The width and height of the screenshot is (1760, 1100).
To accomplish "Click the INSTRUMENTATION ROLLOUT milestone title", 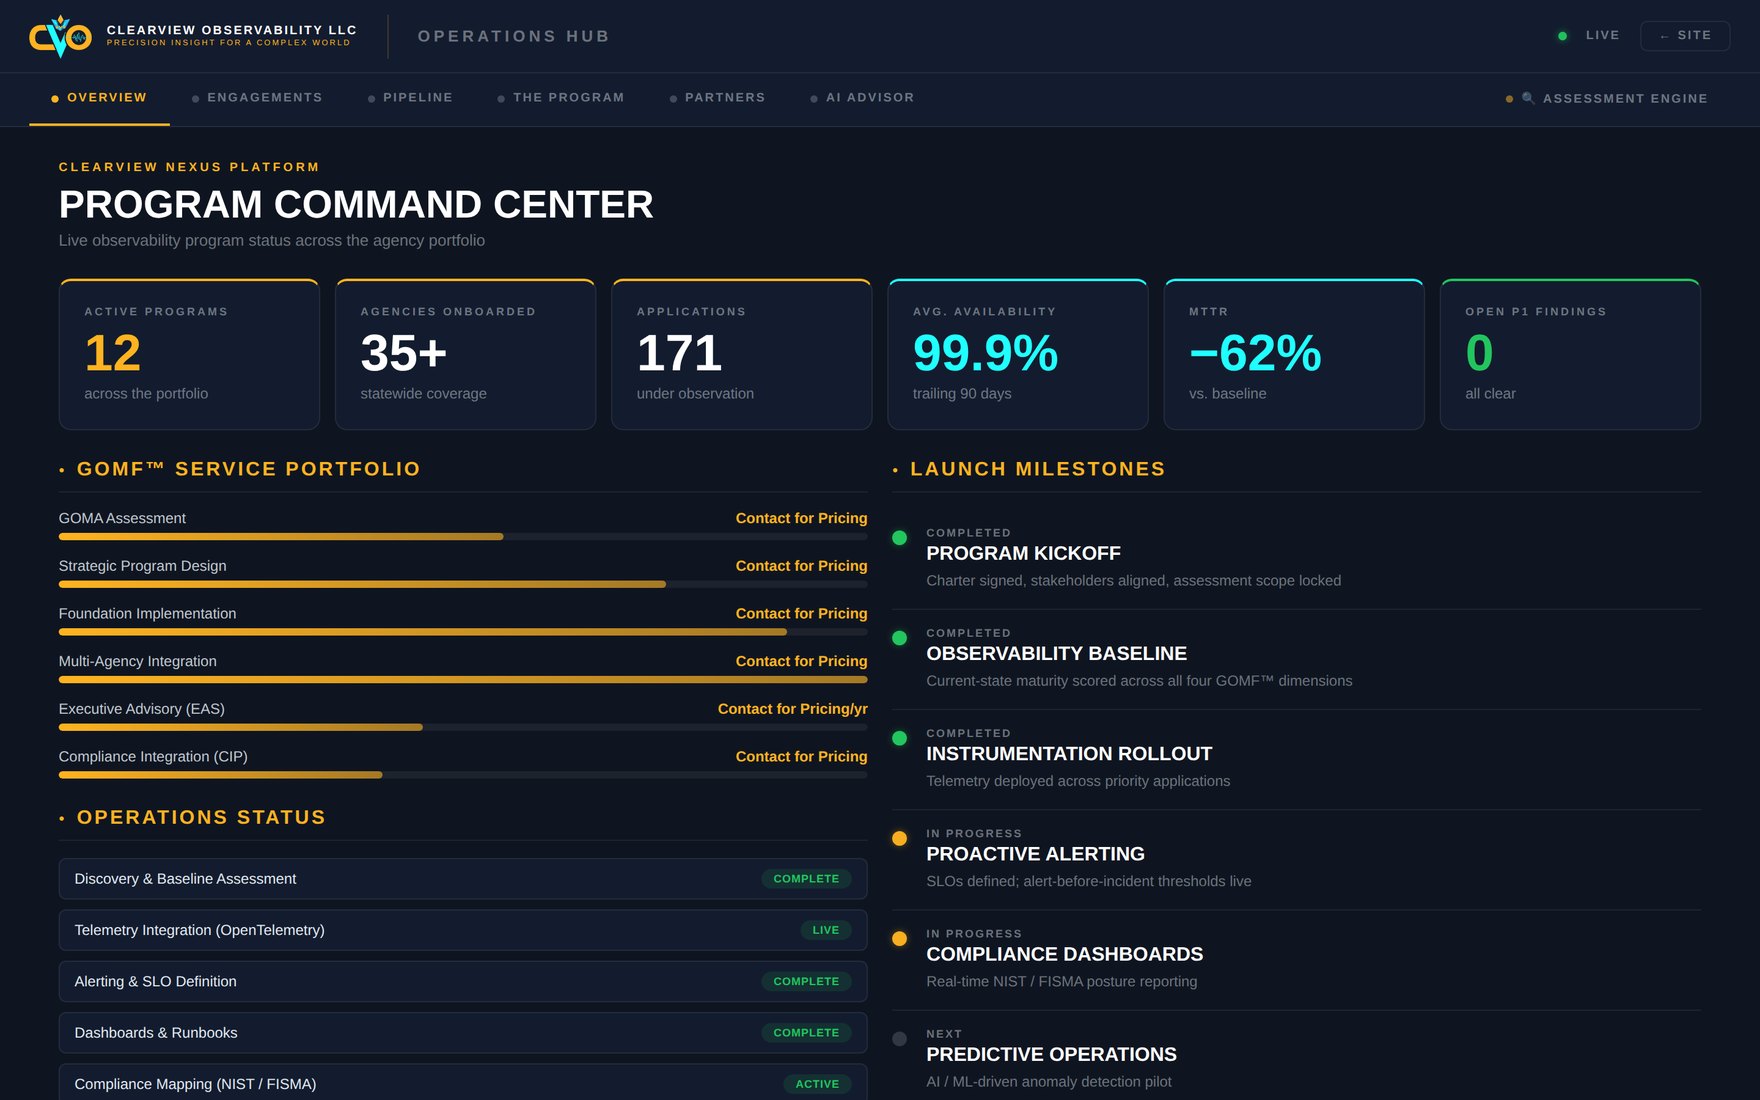I will pyautogui.click(x=1069, y=754).
